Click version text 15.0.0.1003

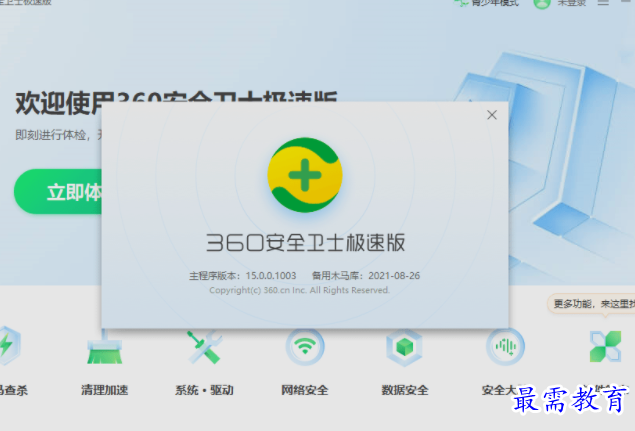click(x=271, y=276)
